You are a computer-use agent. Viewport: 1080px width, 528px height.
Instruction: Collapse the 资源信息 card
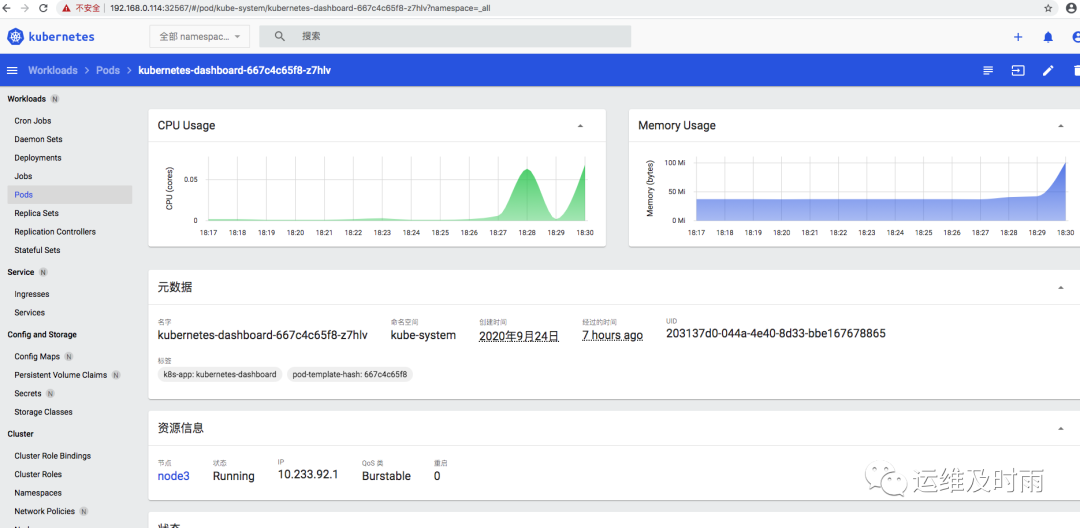tap(1061, 429)
